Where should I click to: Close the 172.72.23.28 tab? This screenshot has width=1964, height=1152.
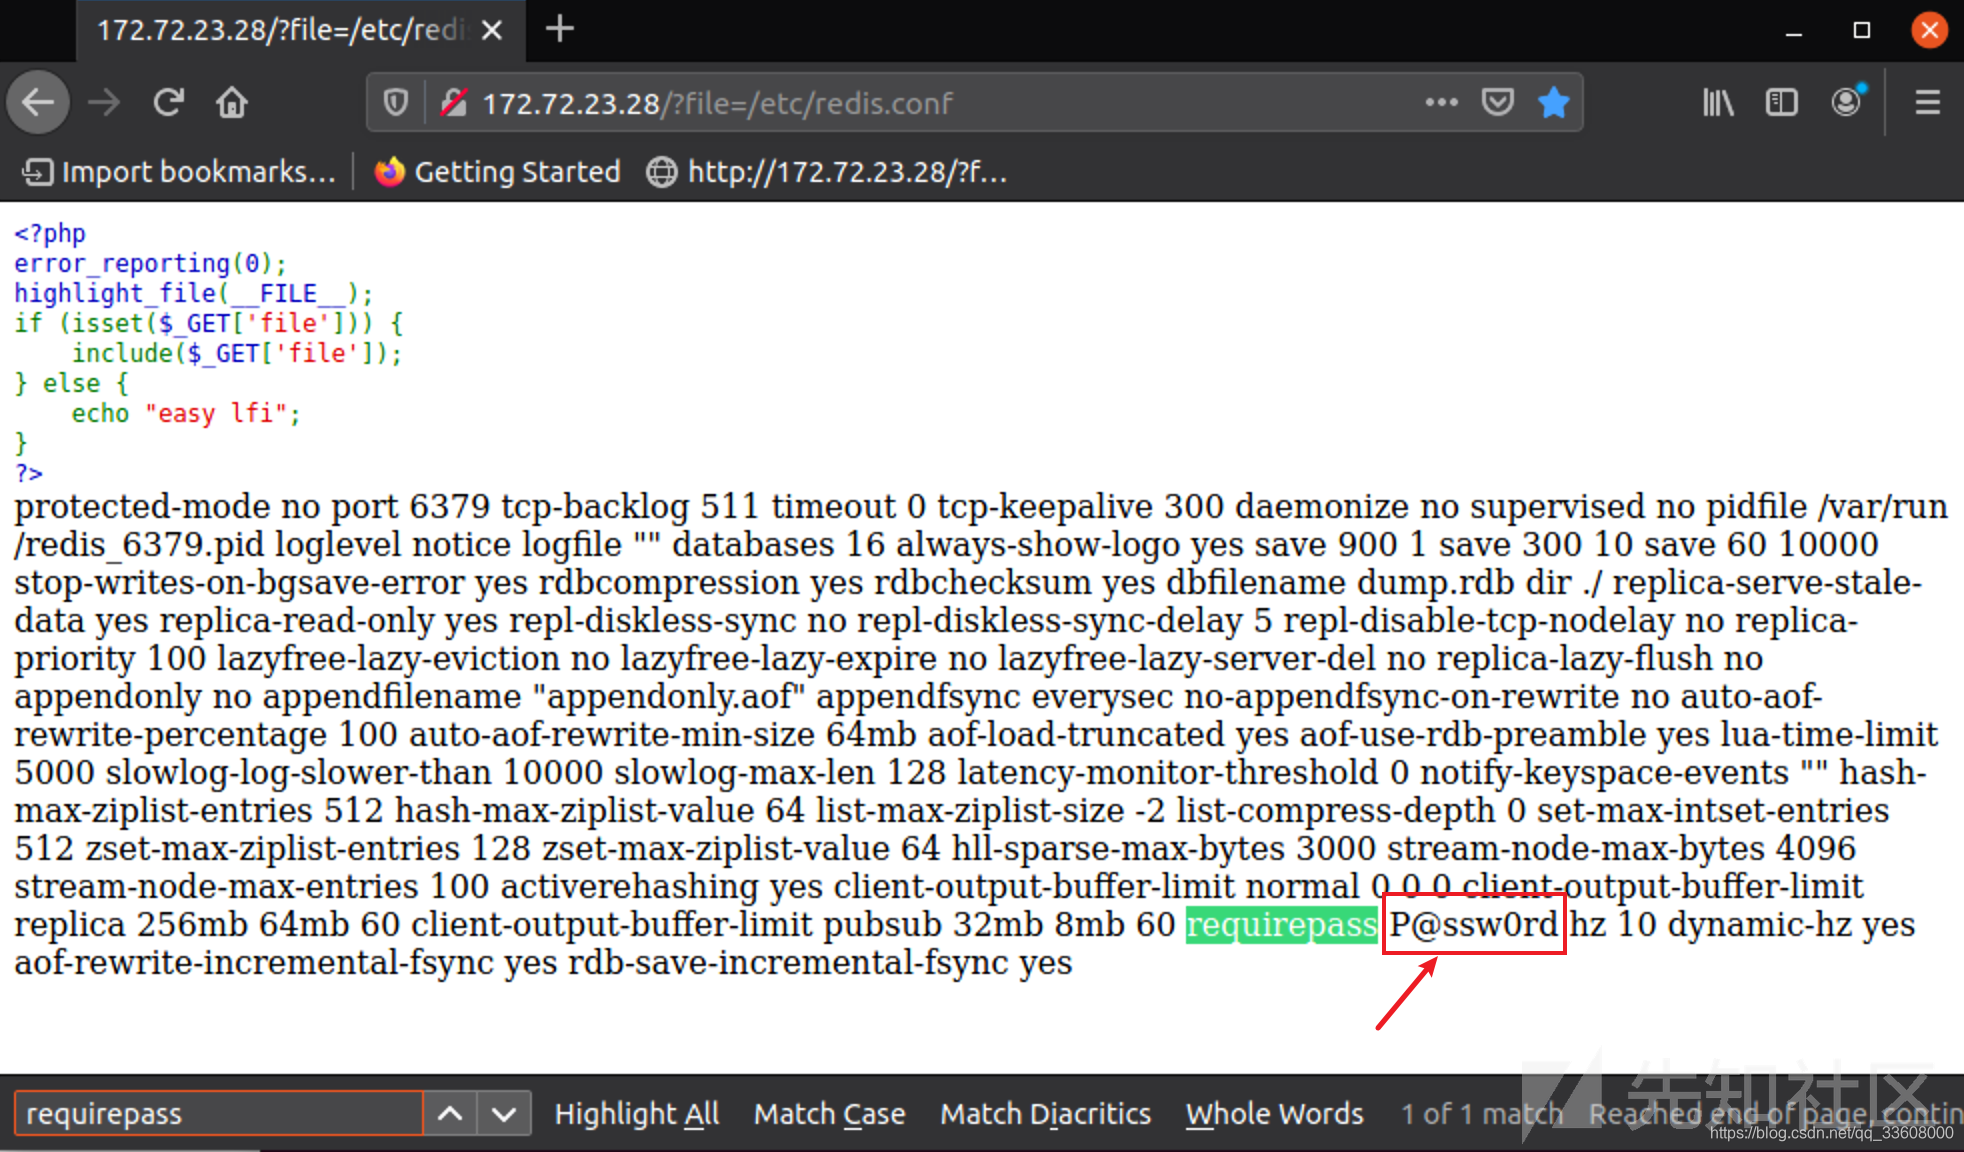[491, 30]
